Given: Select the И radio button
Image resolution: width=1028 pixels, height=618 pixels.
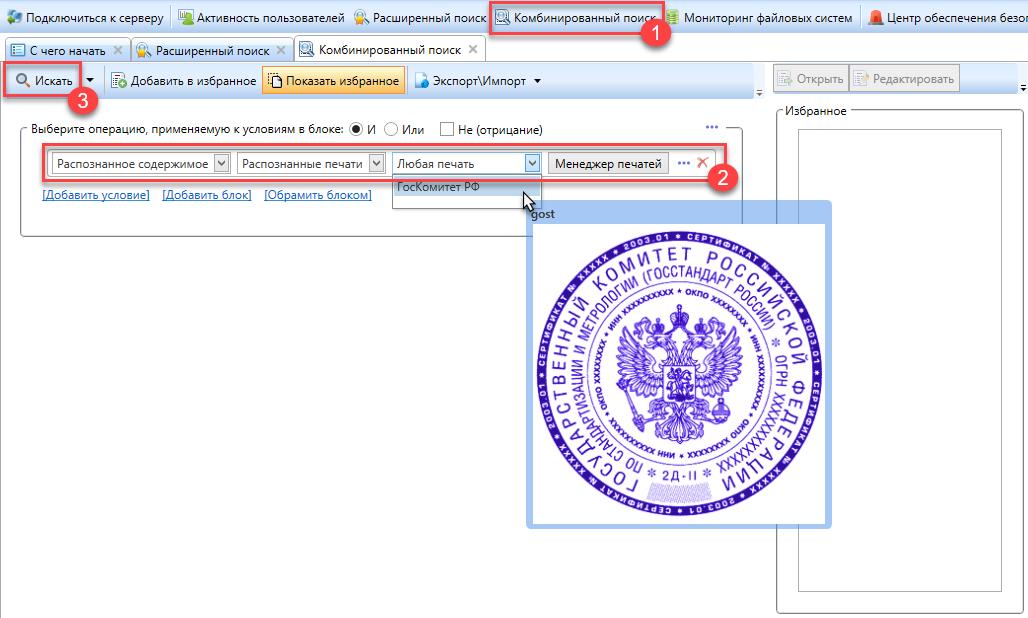Looking at the screenshot, I should [x=356, y=129].
